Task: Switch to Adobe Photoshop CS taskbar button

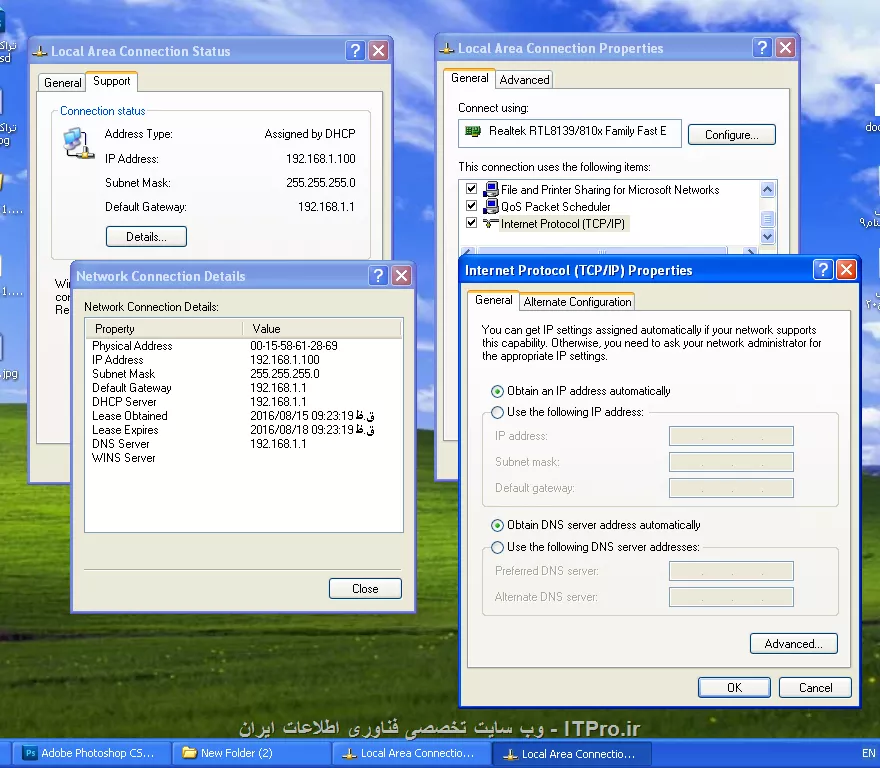Action: click(90, 753)
